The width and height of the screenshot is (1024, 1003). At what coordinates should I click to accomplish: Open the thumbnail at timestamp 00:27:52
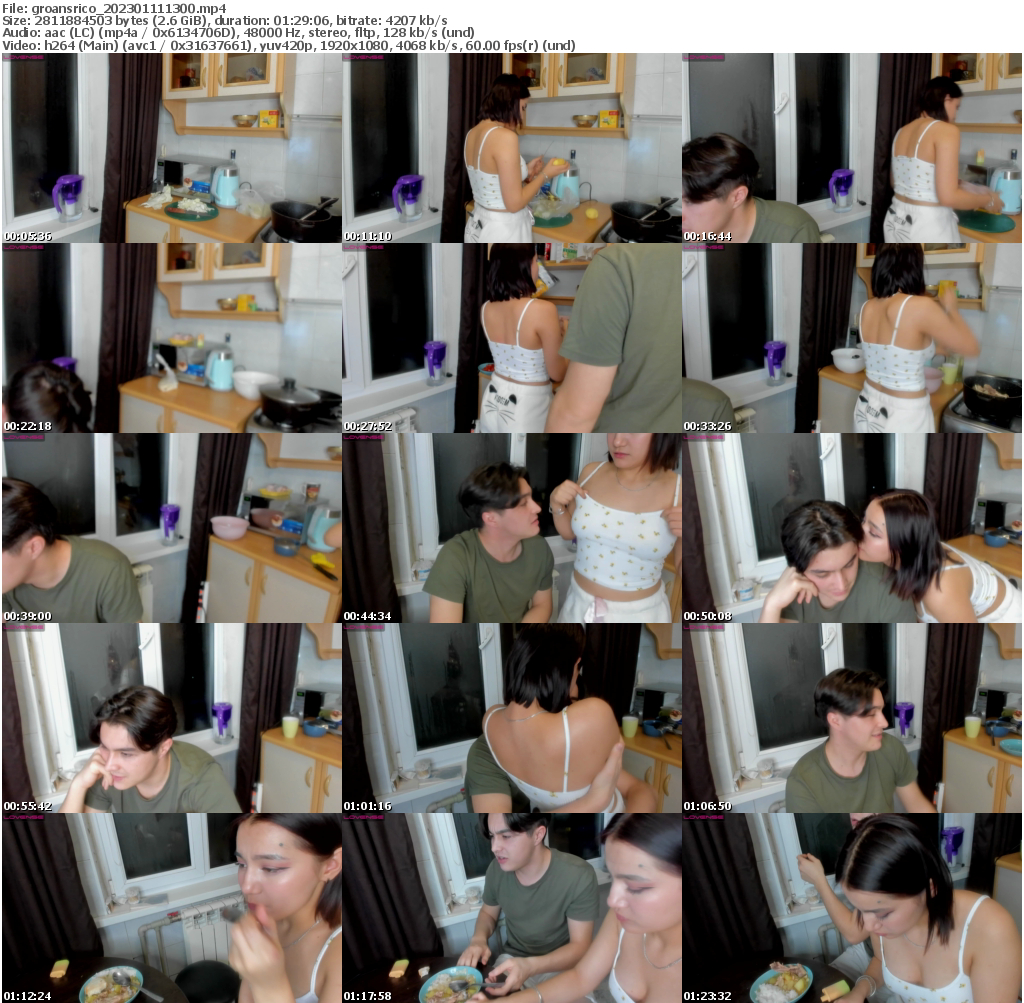(x=511, y=339)
